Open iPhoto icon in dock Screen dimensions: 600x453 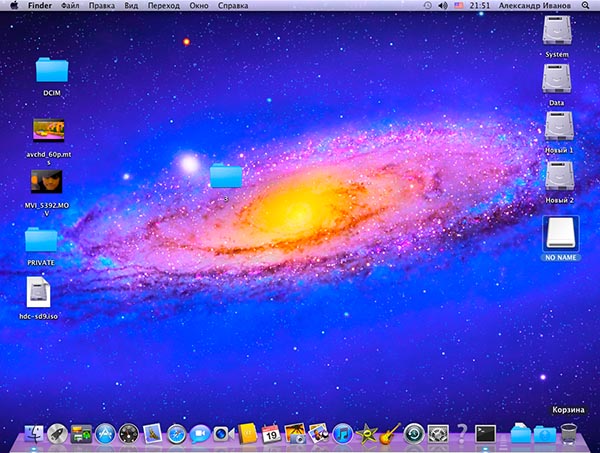(x=319, y=434)
